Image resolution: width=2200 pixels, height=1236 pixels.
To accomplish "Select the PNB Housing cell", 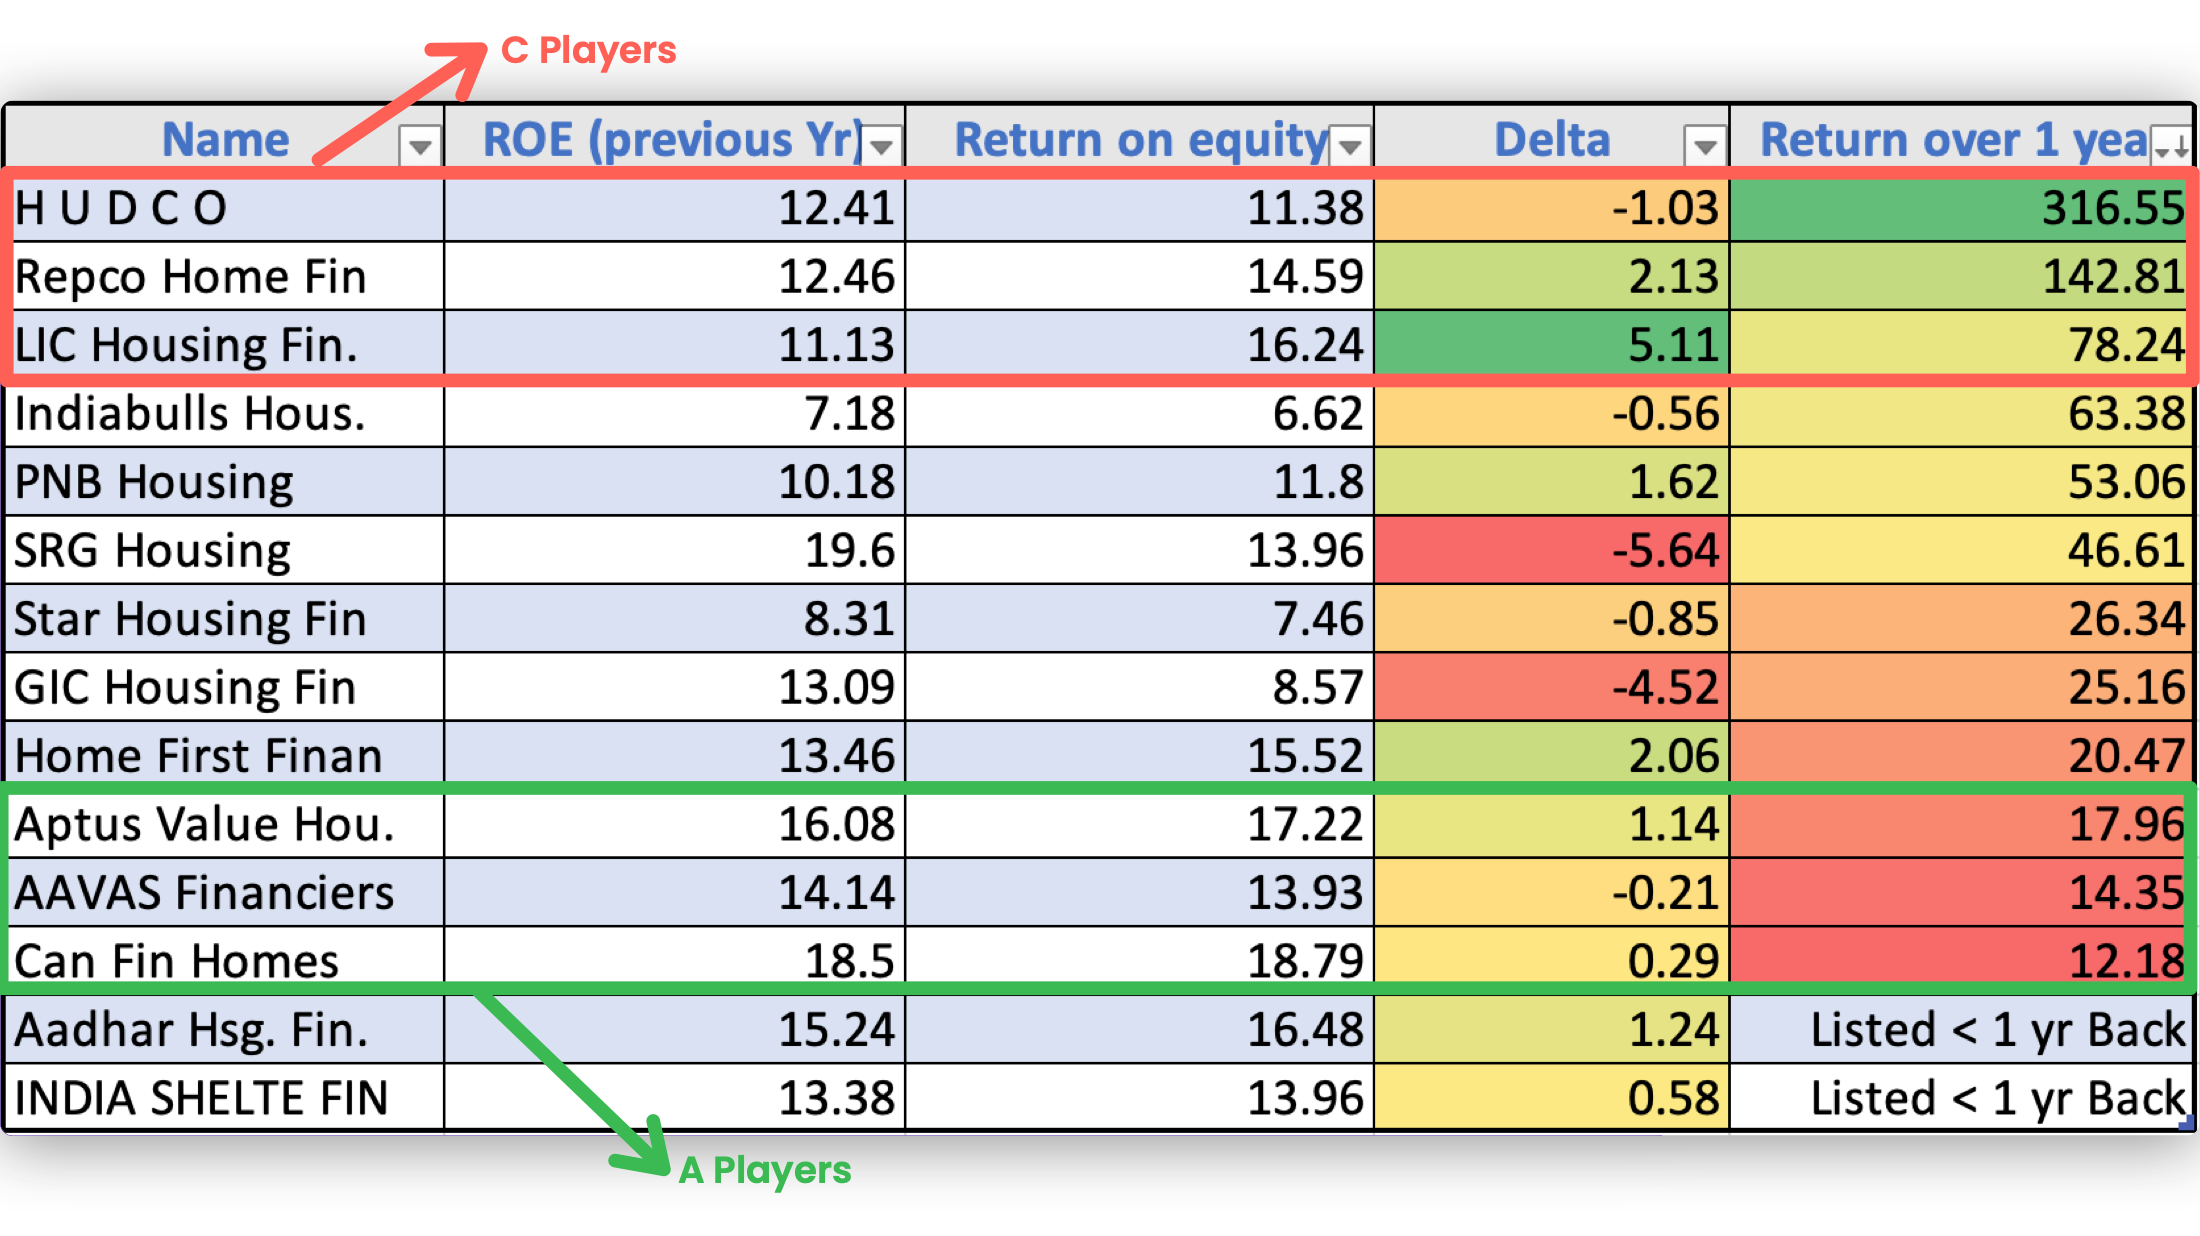I will click(224, 482).
